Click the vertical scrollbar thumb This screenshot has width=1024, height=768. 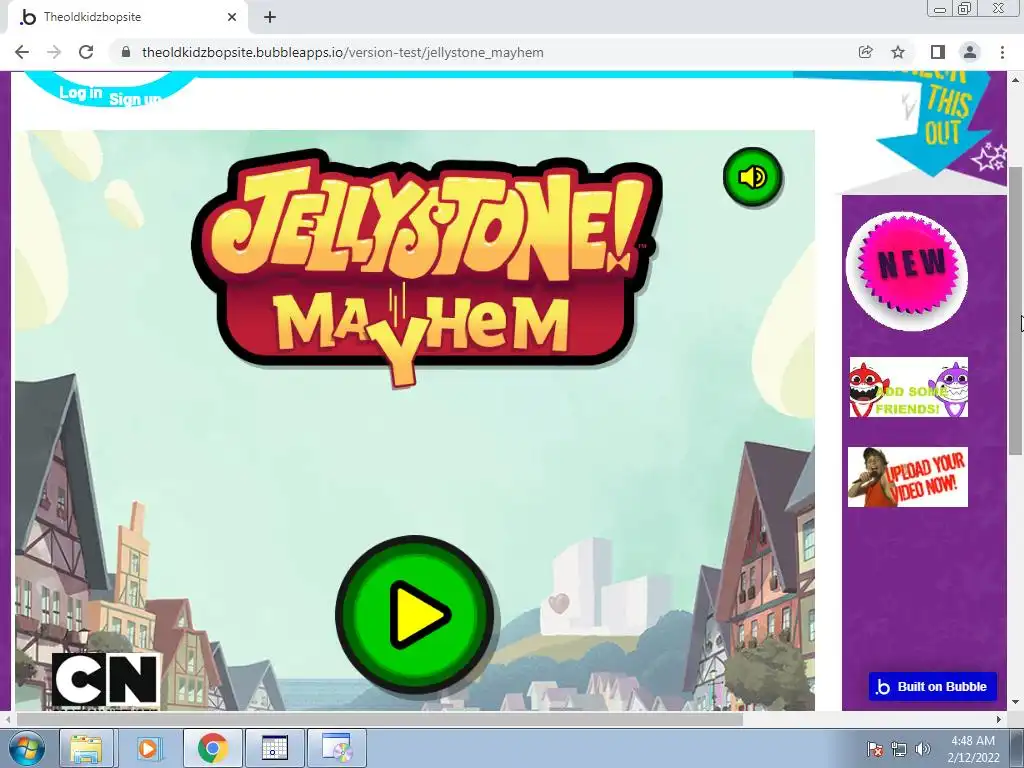click(x=1016, y=311)
